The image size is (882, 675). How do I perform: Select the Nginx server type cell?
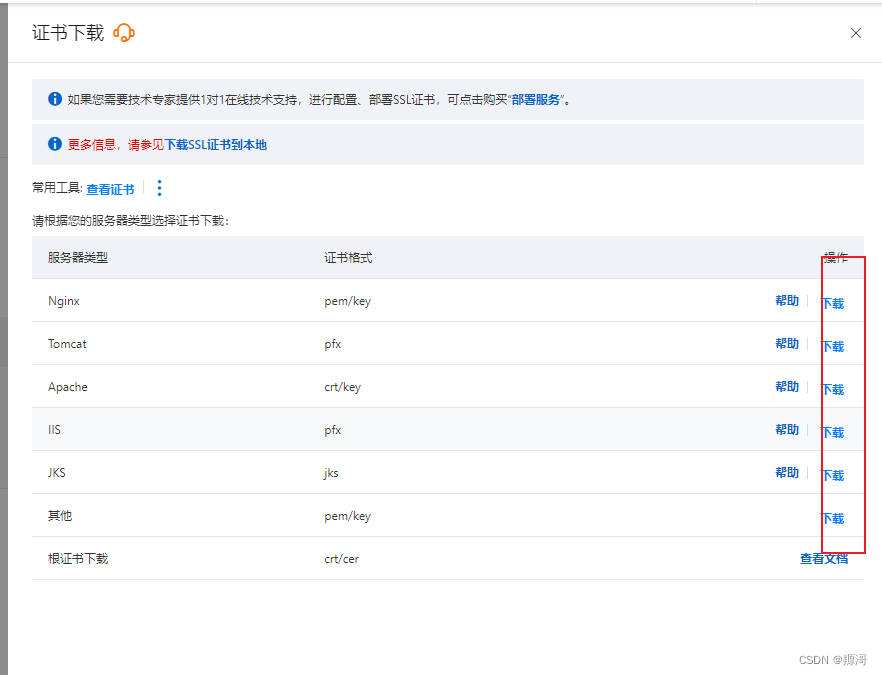tap(64, 301)
